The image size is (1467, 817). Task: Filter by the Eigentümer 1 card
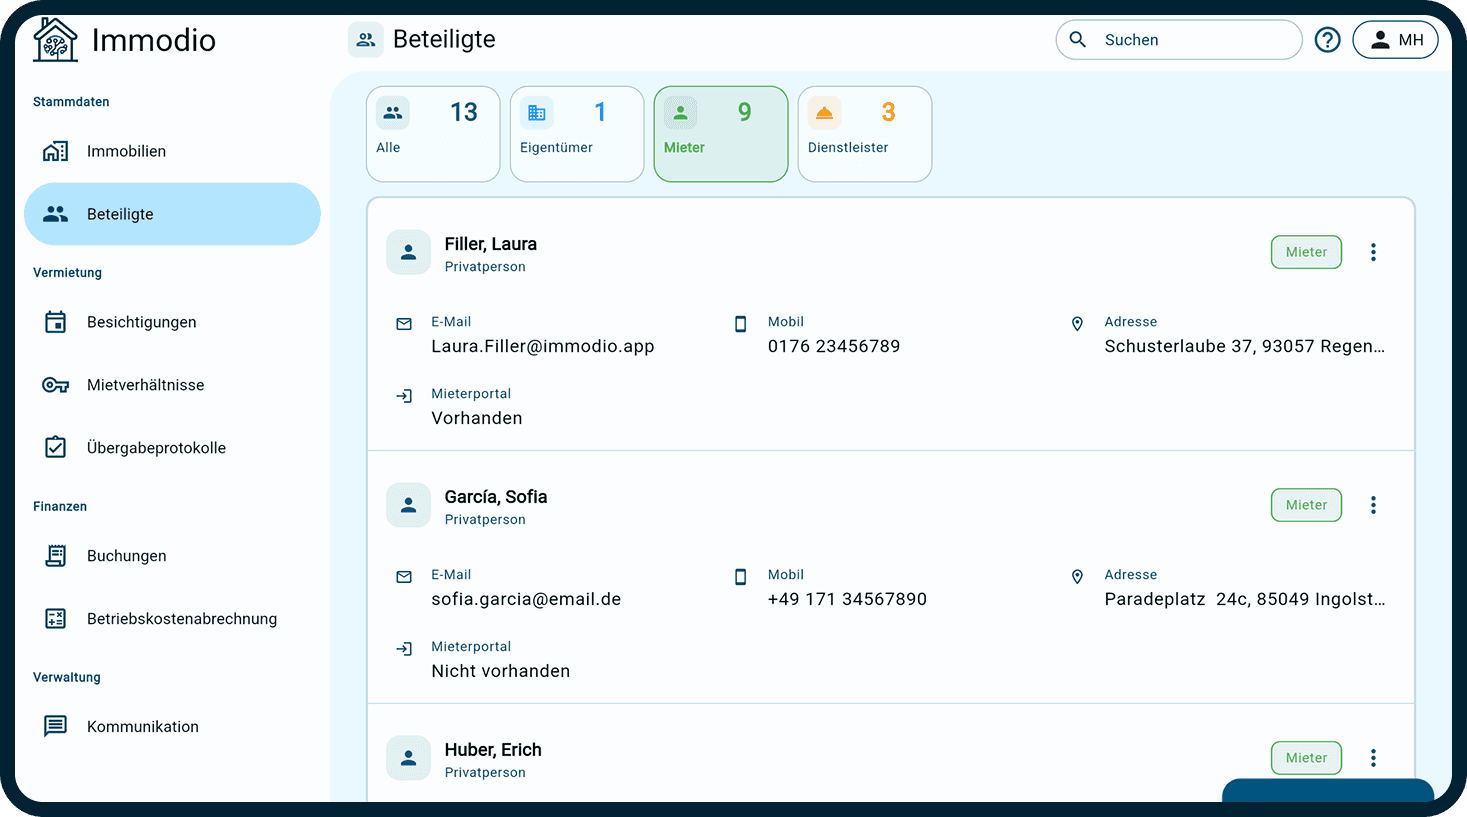pyautogui.click(x=577, y=134)
